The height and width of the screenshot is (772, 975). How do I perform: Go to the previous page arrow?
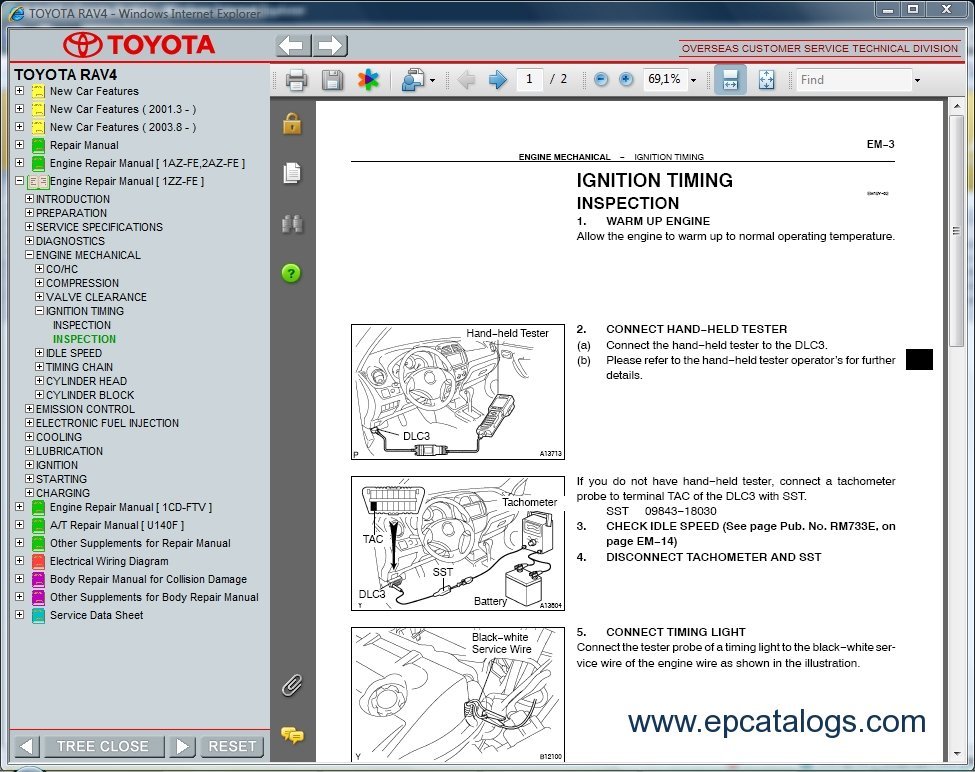click(x=466, y=80)
